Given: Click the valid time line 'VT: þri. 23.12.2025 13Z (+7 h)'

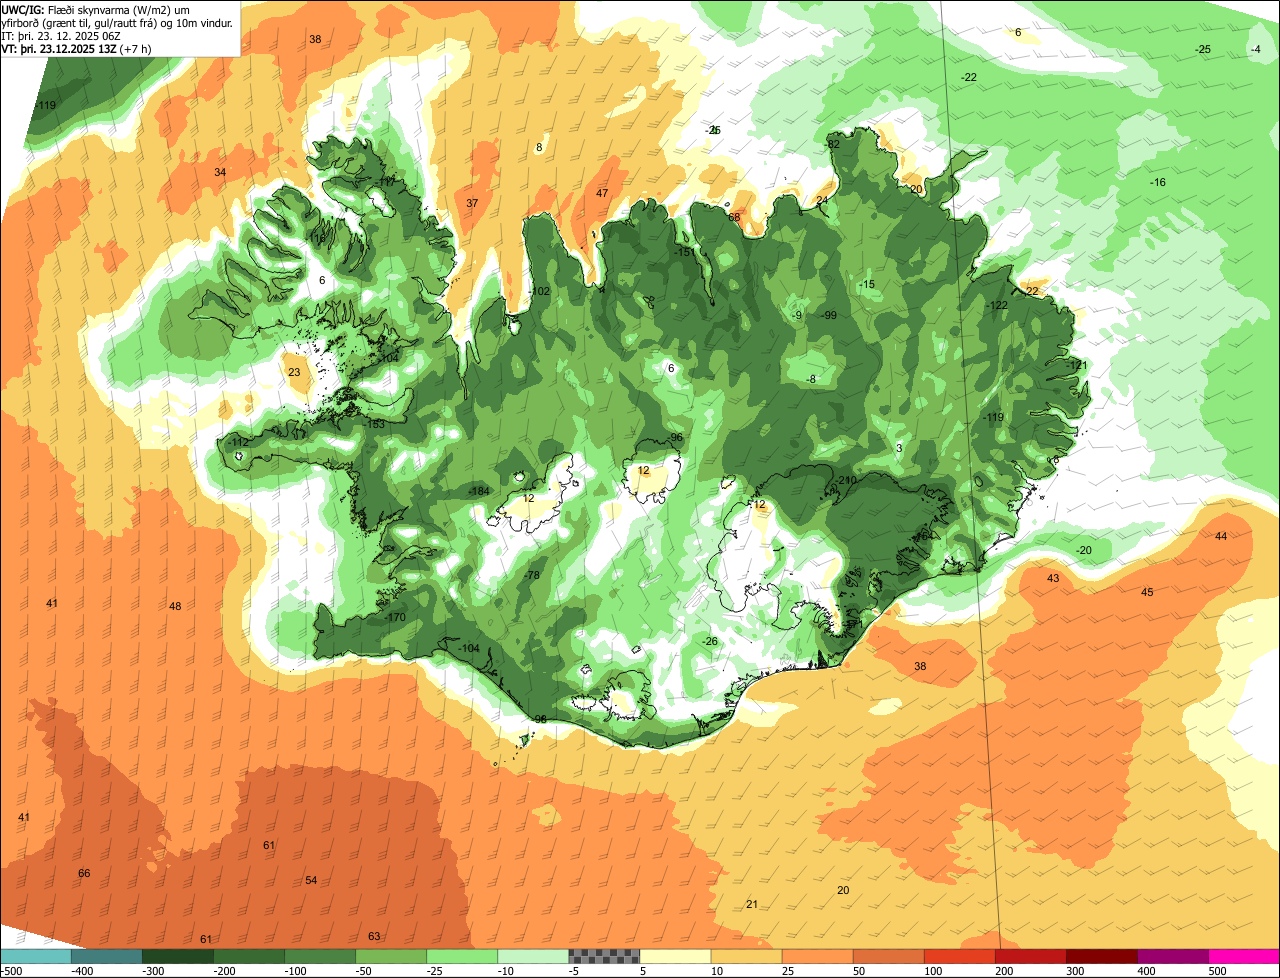Looking at the screenshot, I should (x=77, y=48).
